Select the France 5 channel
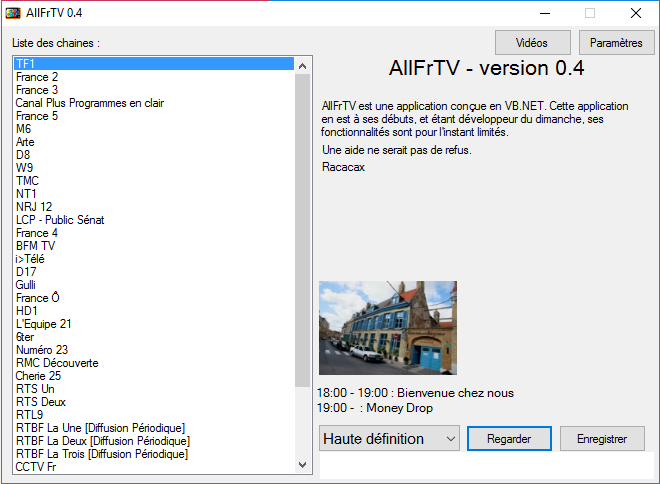The image size is (660, 484). (x=154, y=116)
